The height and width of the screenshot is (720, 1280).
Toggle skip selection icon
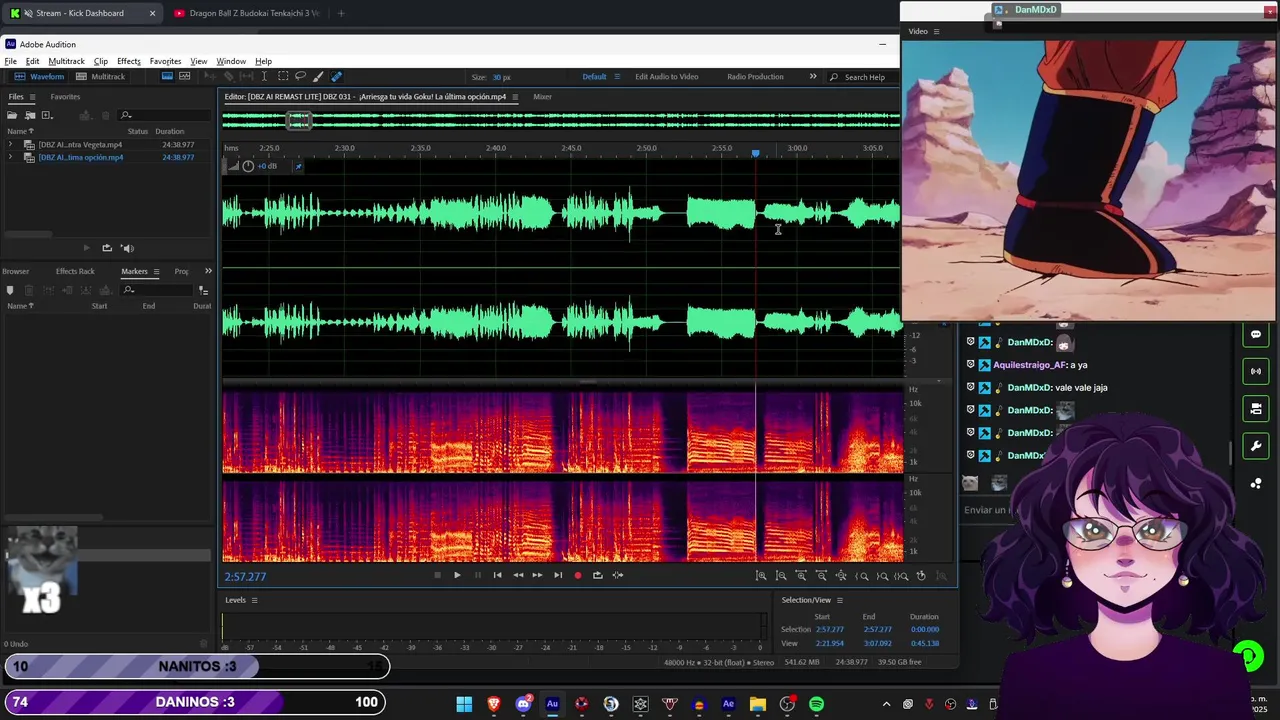pyautogui.click(x=617, y=575)
